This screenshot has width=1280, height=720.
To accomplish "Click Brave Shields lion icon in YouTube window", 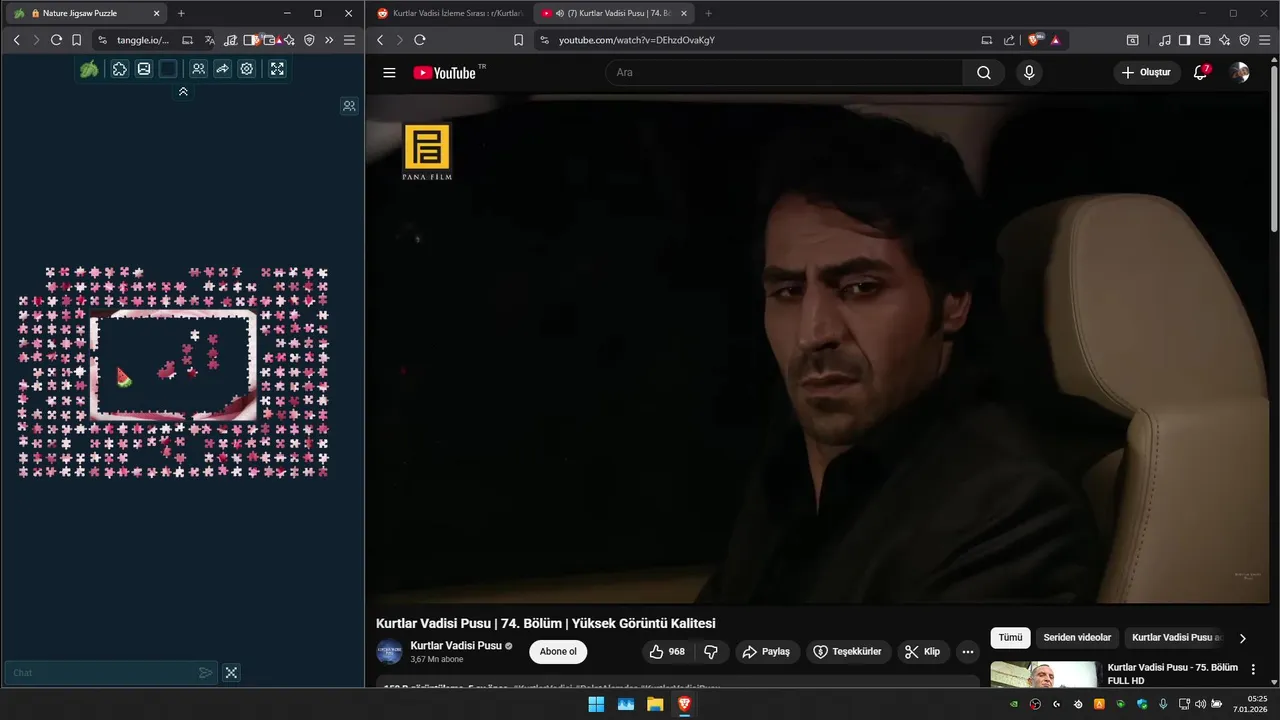I will pyautogui.click(x=1034, y=40).
